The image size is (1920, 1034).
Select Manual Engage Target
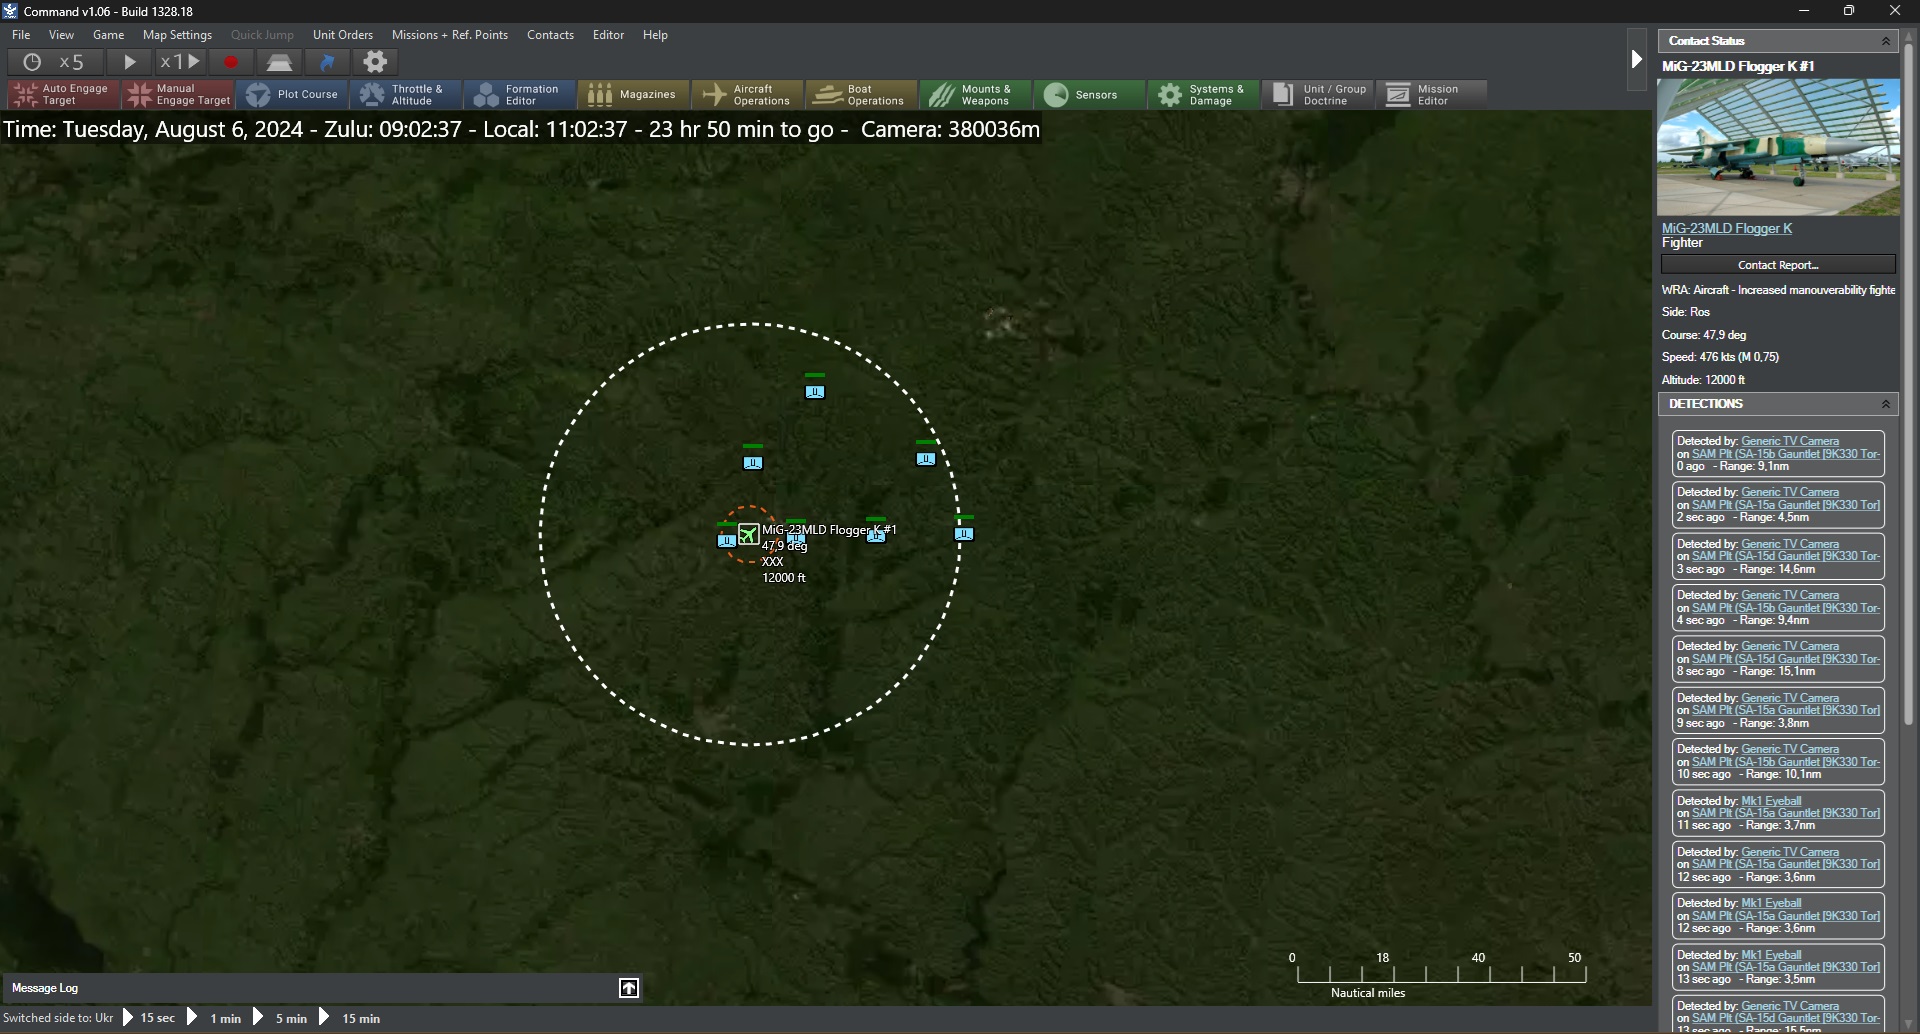[x=178, y=95]
